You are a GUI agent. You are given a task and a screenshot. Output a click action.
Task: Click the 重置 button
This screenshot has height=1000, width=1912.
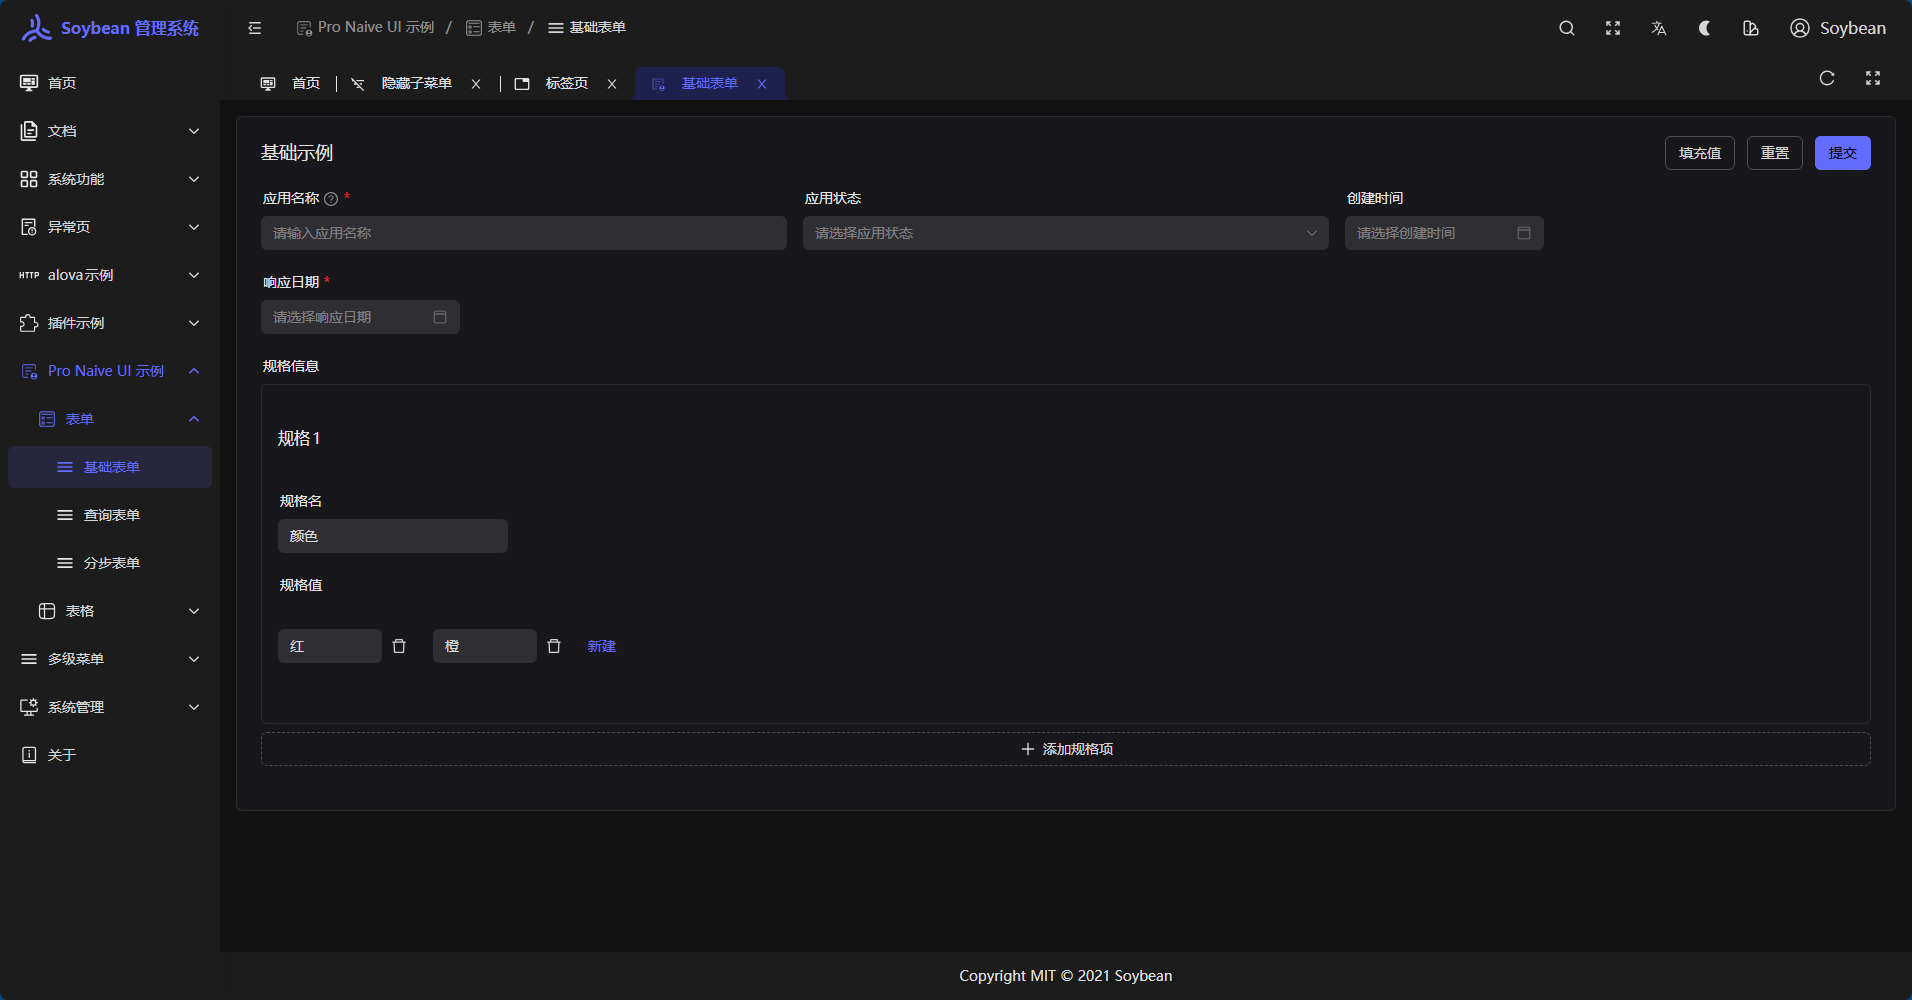point(1775,153)
